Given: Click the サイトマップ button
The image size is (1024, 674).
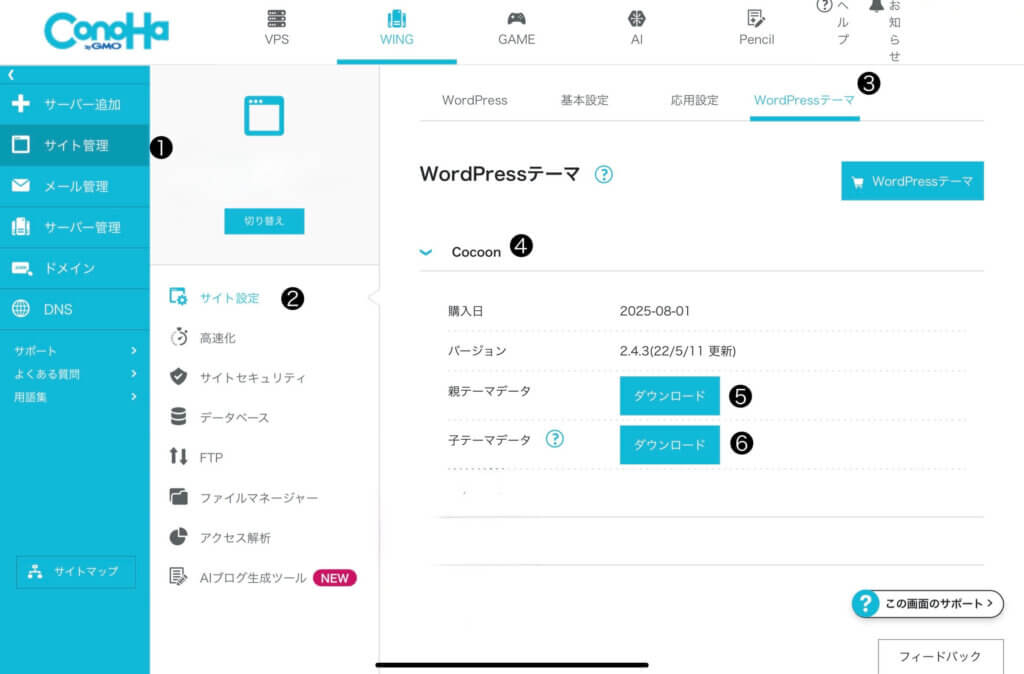Looking at the screenshot, I should pos(76,572).
